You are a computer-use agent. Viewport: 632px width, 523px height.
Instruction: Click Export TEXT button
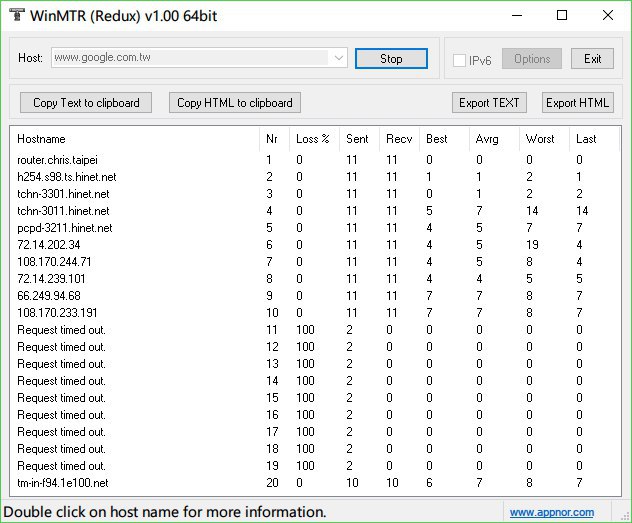click(x=489, y=102)
